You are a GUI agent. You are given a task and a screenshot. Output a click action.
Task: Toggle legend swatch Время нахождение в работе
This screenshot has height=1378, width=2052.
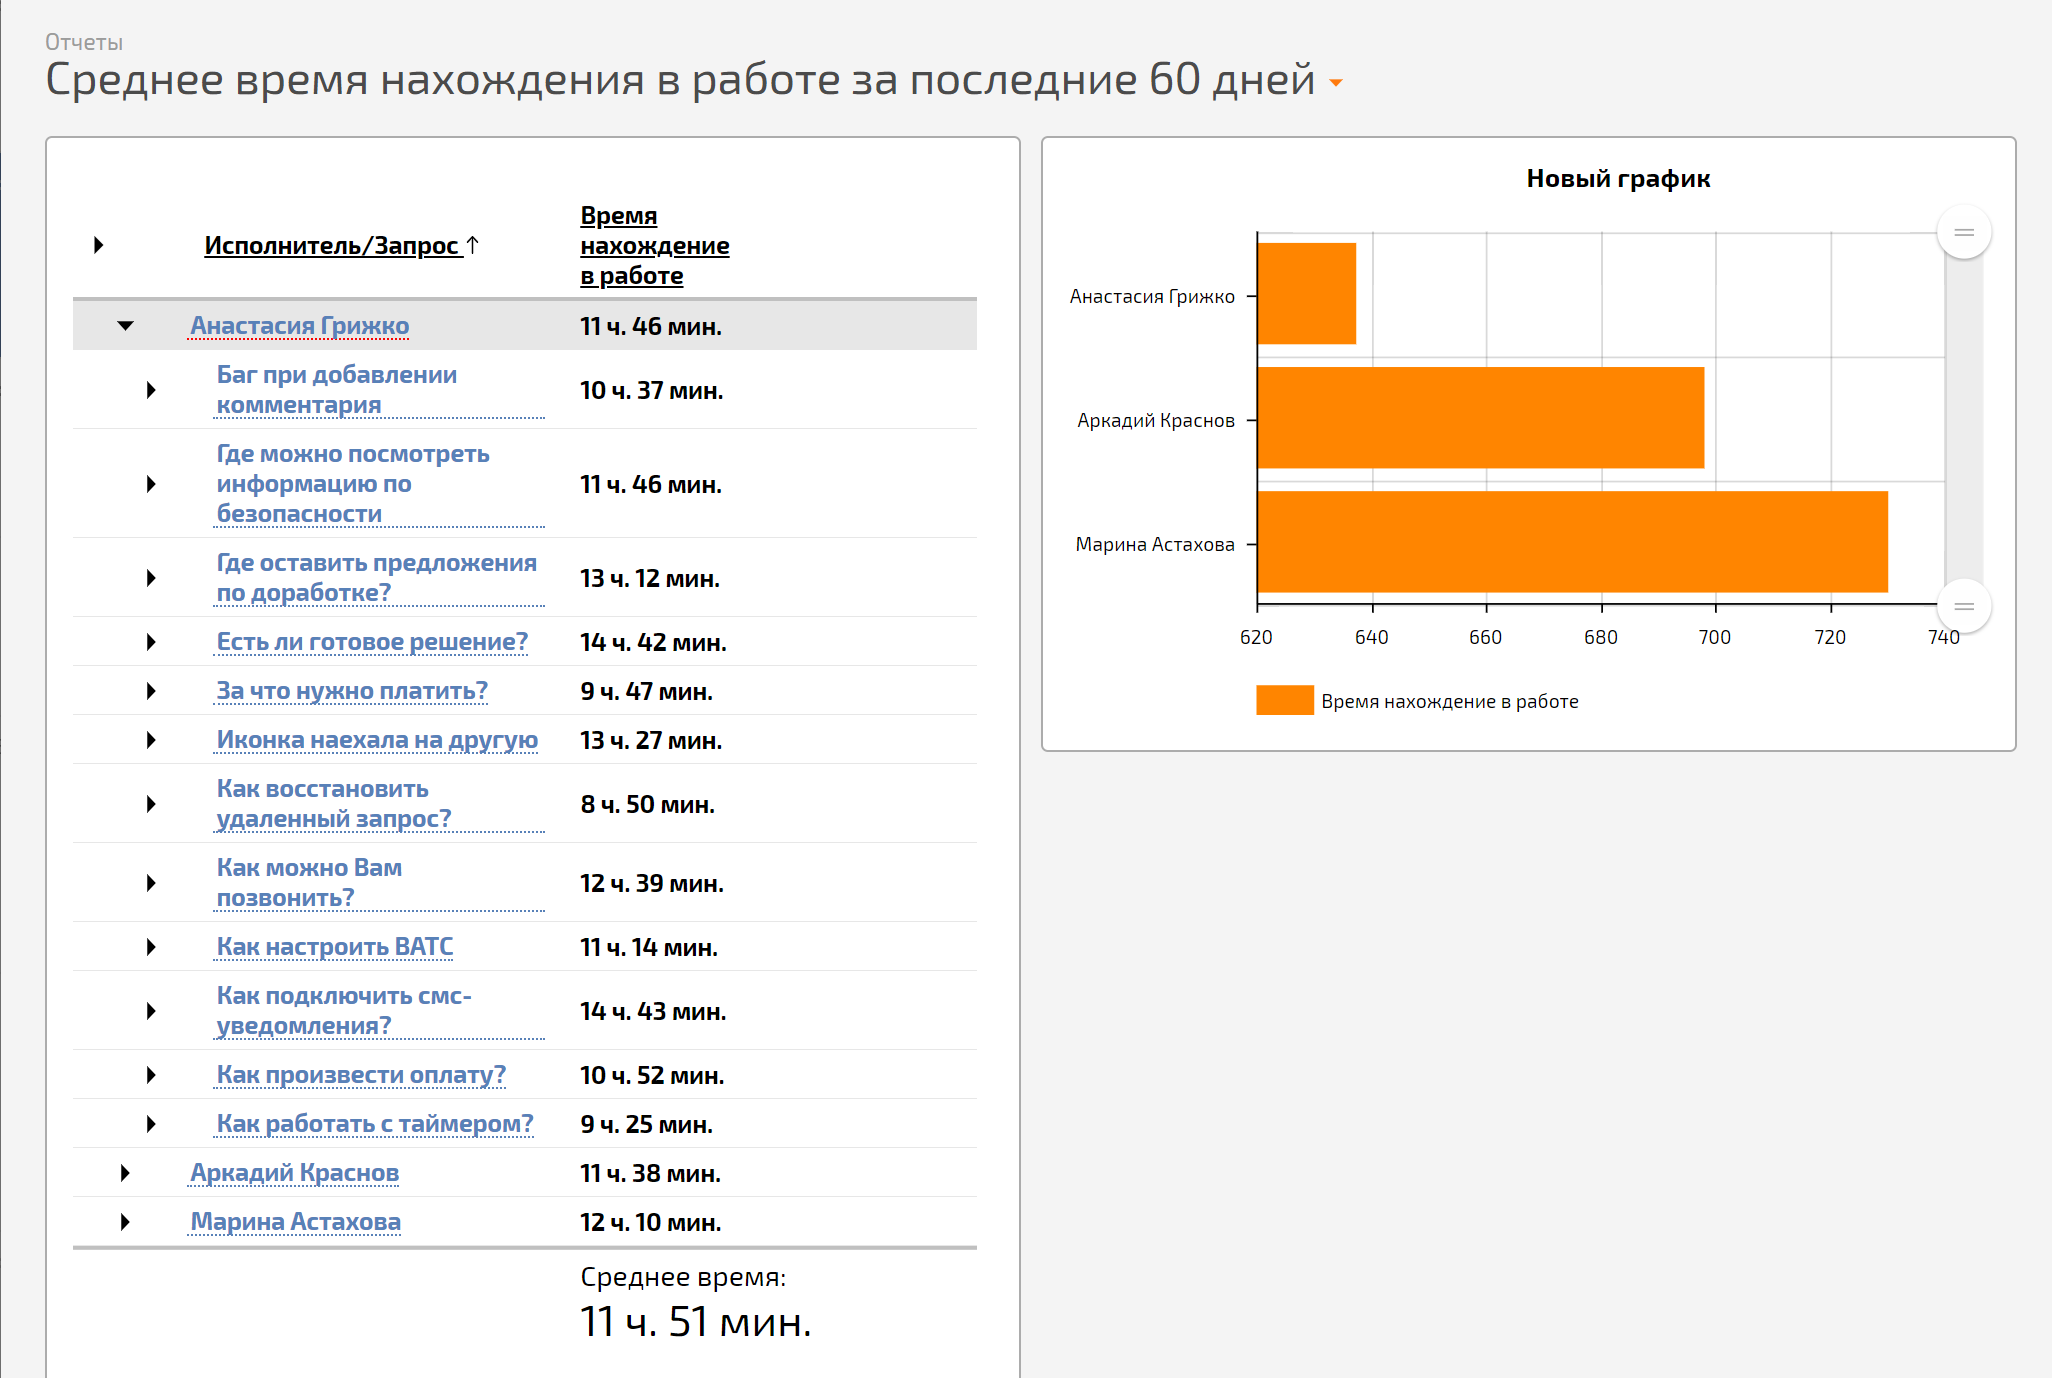1284,700
